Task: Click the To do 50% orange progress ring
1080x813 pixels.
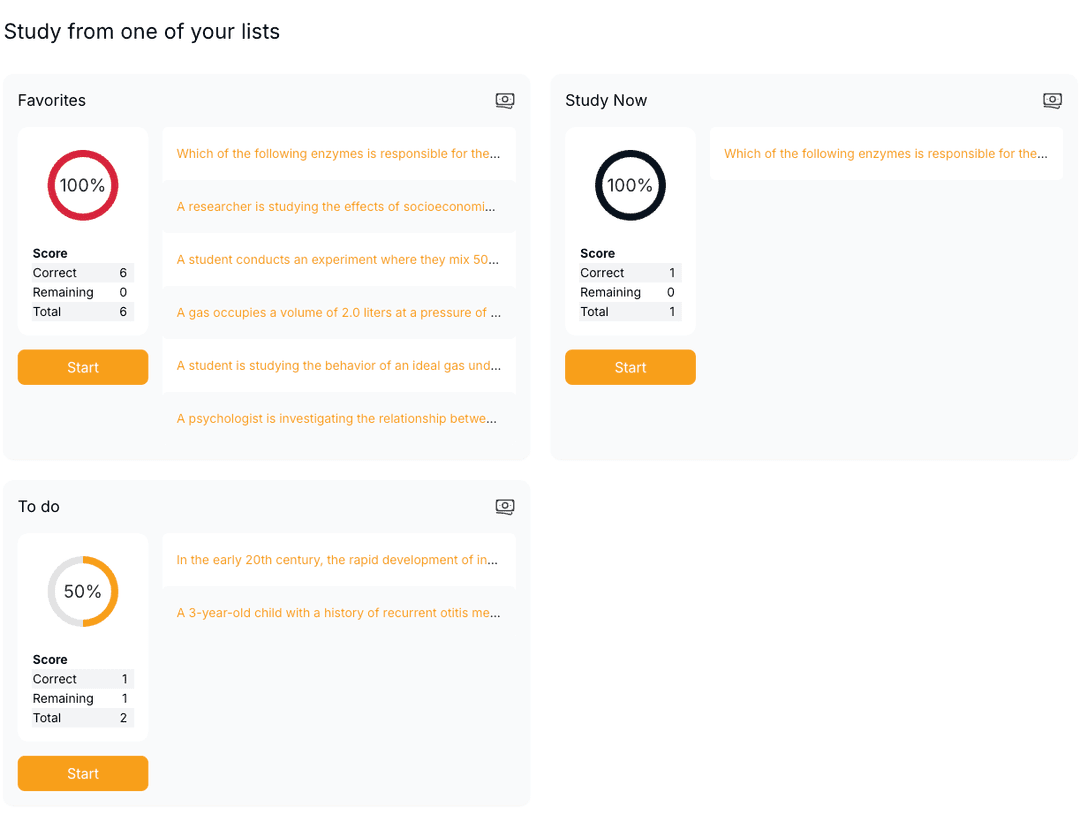Action: pyautogui.click(x=83, y=591)
